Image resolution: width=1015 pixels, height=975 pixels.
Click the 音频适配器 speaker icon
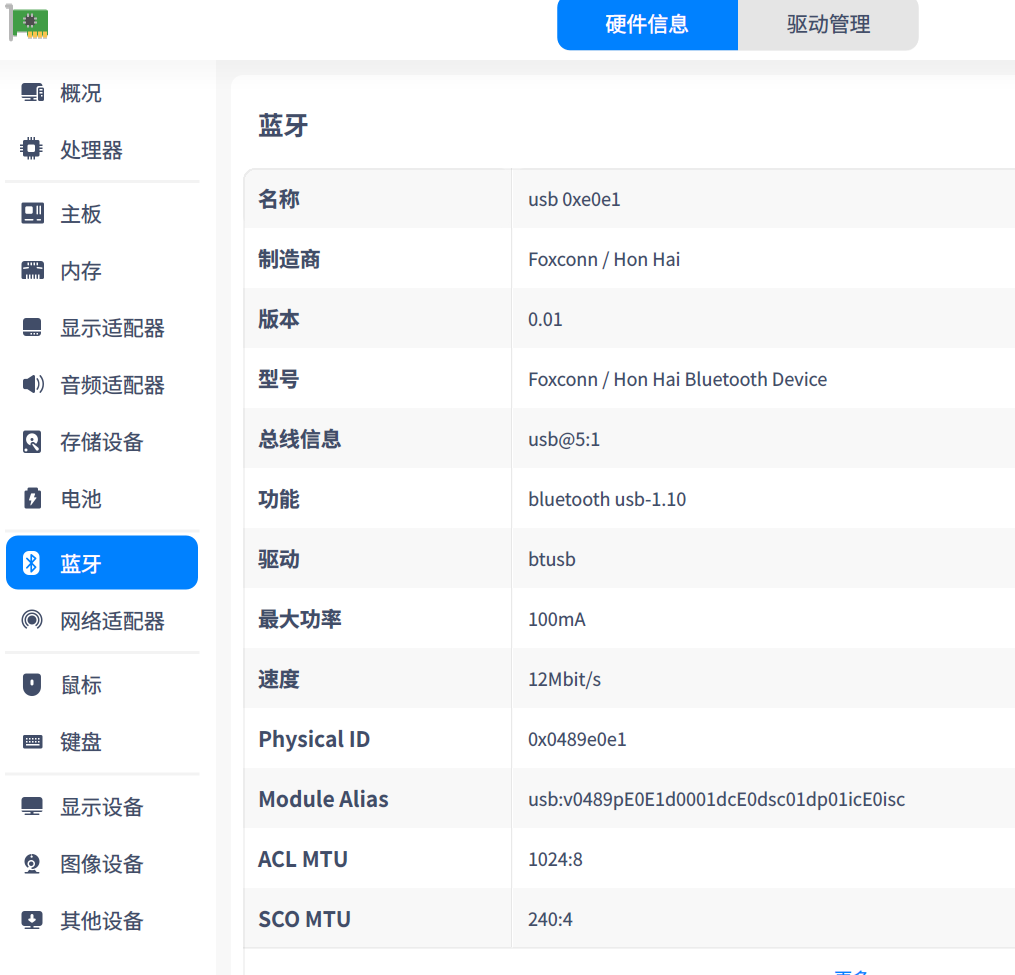32,384
